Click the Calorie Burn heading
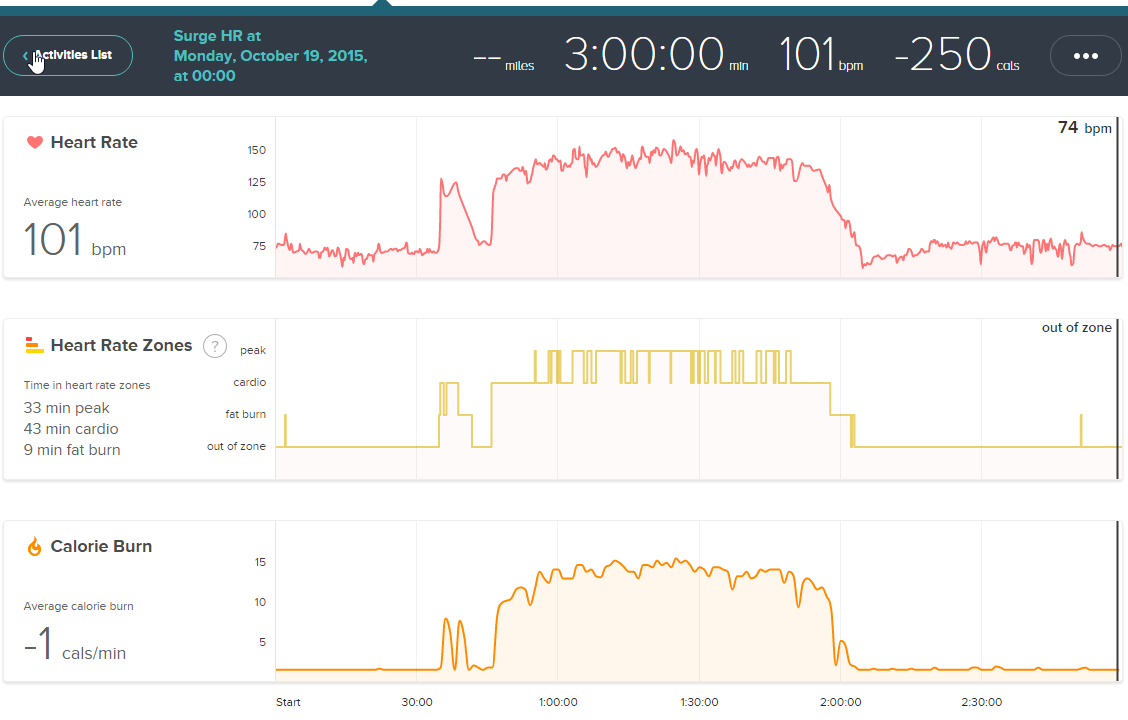1128x720 pixels. pyautogui.click(x=101, y=547)
